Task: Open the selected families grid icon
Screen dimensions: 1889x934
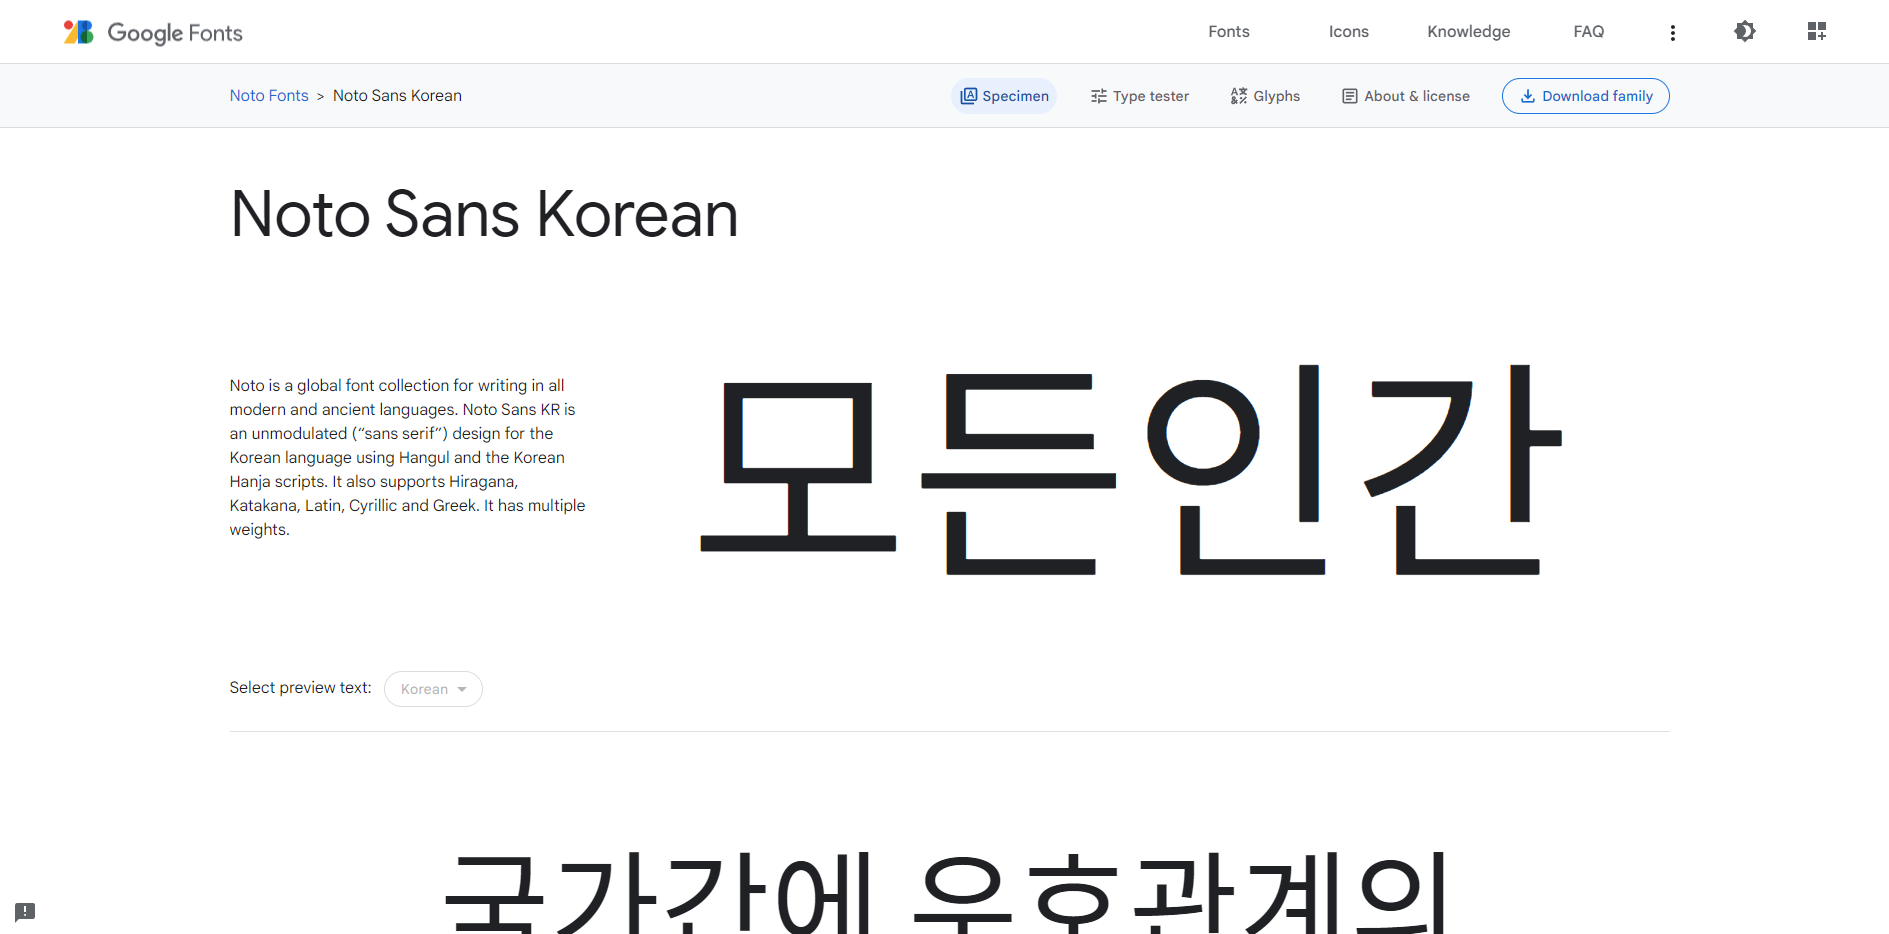Action: point(1817,31)
